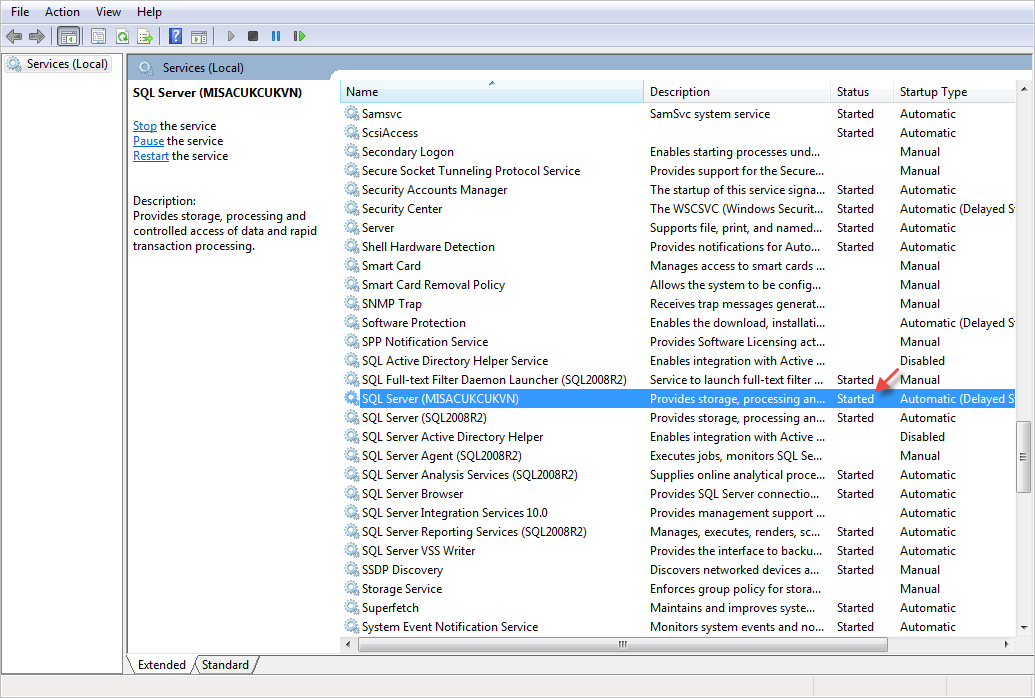Click the Start Service play icon
The width and height of the screenshot is (1035, 698).
tap(230, 36)
